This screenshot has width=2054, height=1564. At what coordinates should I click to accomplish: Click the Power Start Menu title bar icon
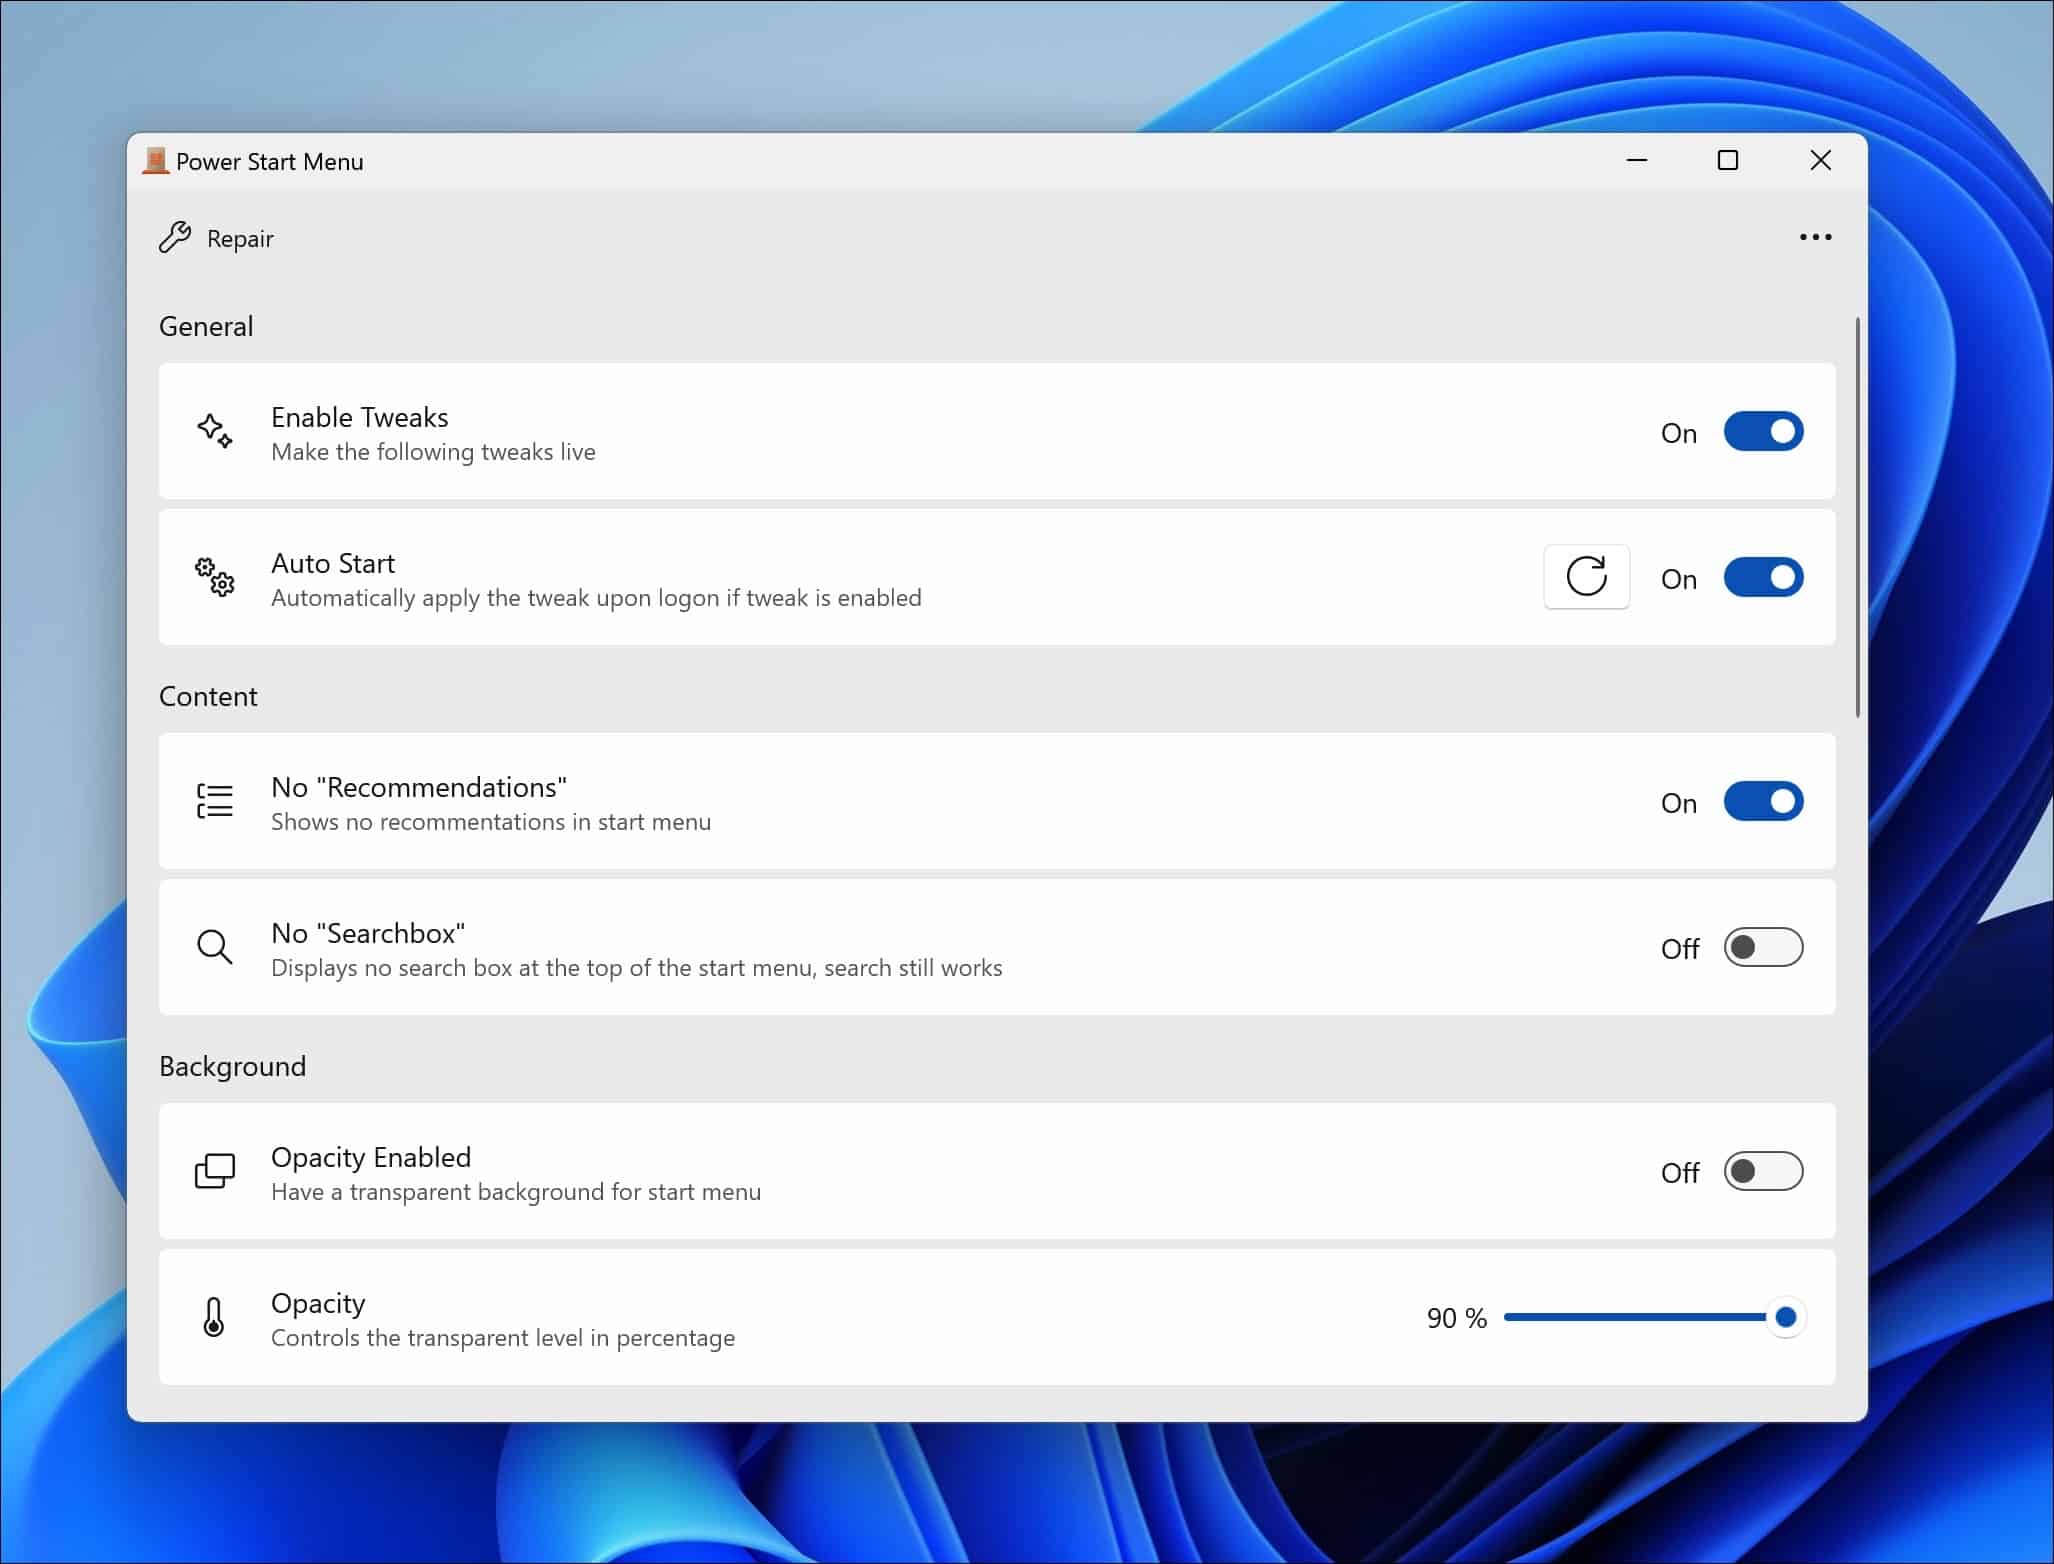[x=154, y=160]
